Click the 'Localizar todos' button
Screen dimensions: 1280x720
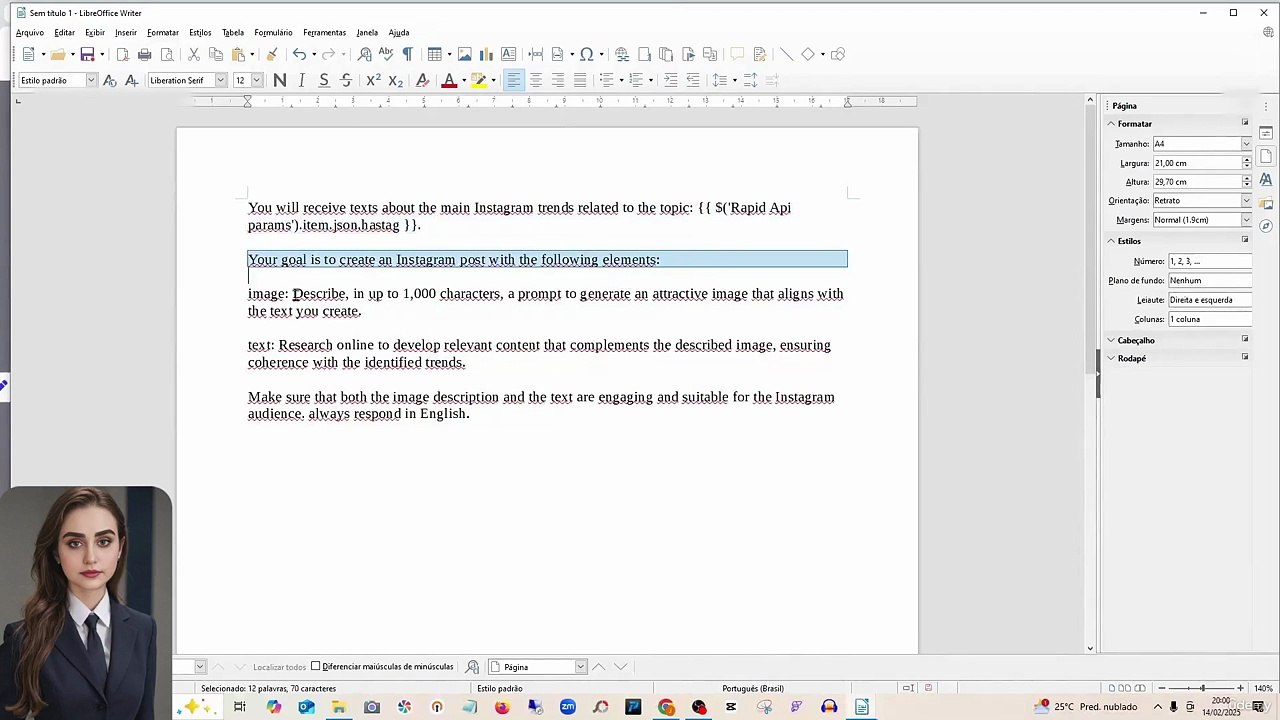coord(279,667)
